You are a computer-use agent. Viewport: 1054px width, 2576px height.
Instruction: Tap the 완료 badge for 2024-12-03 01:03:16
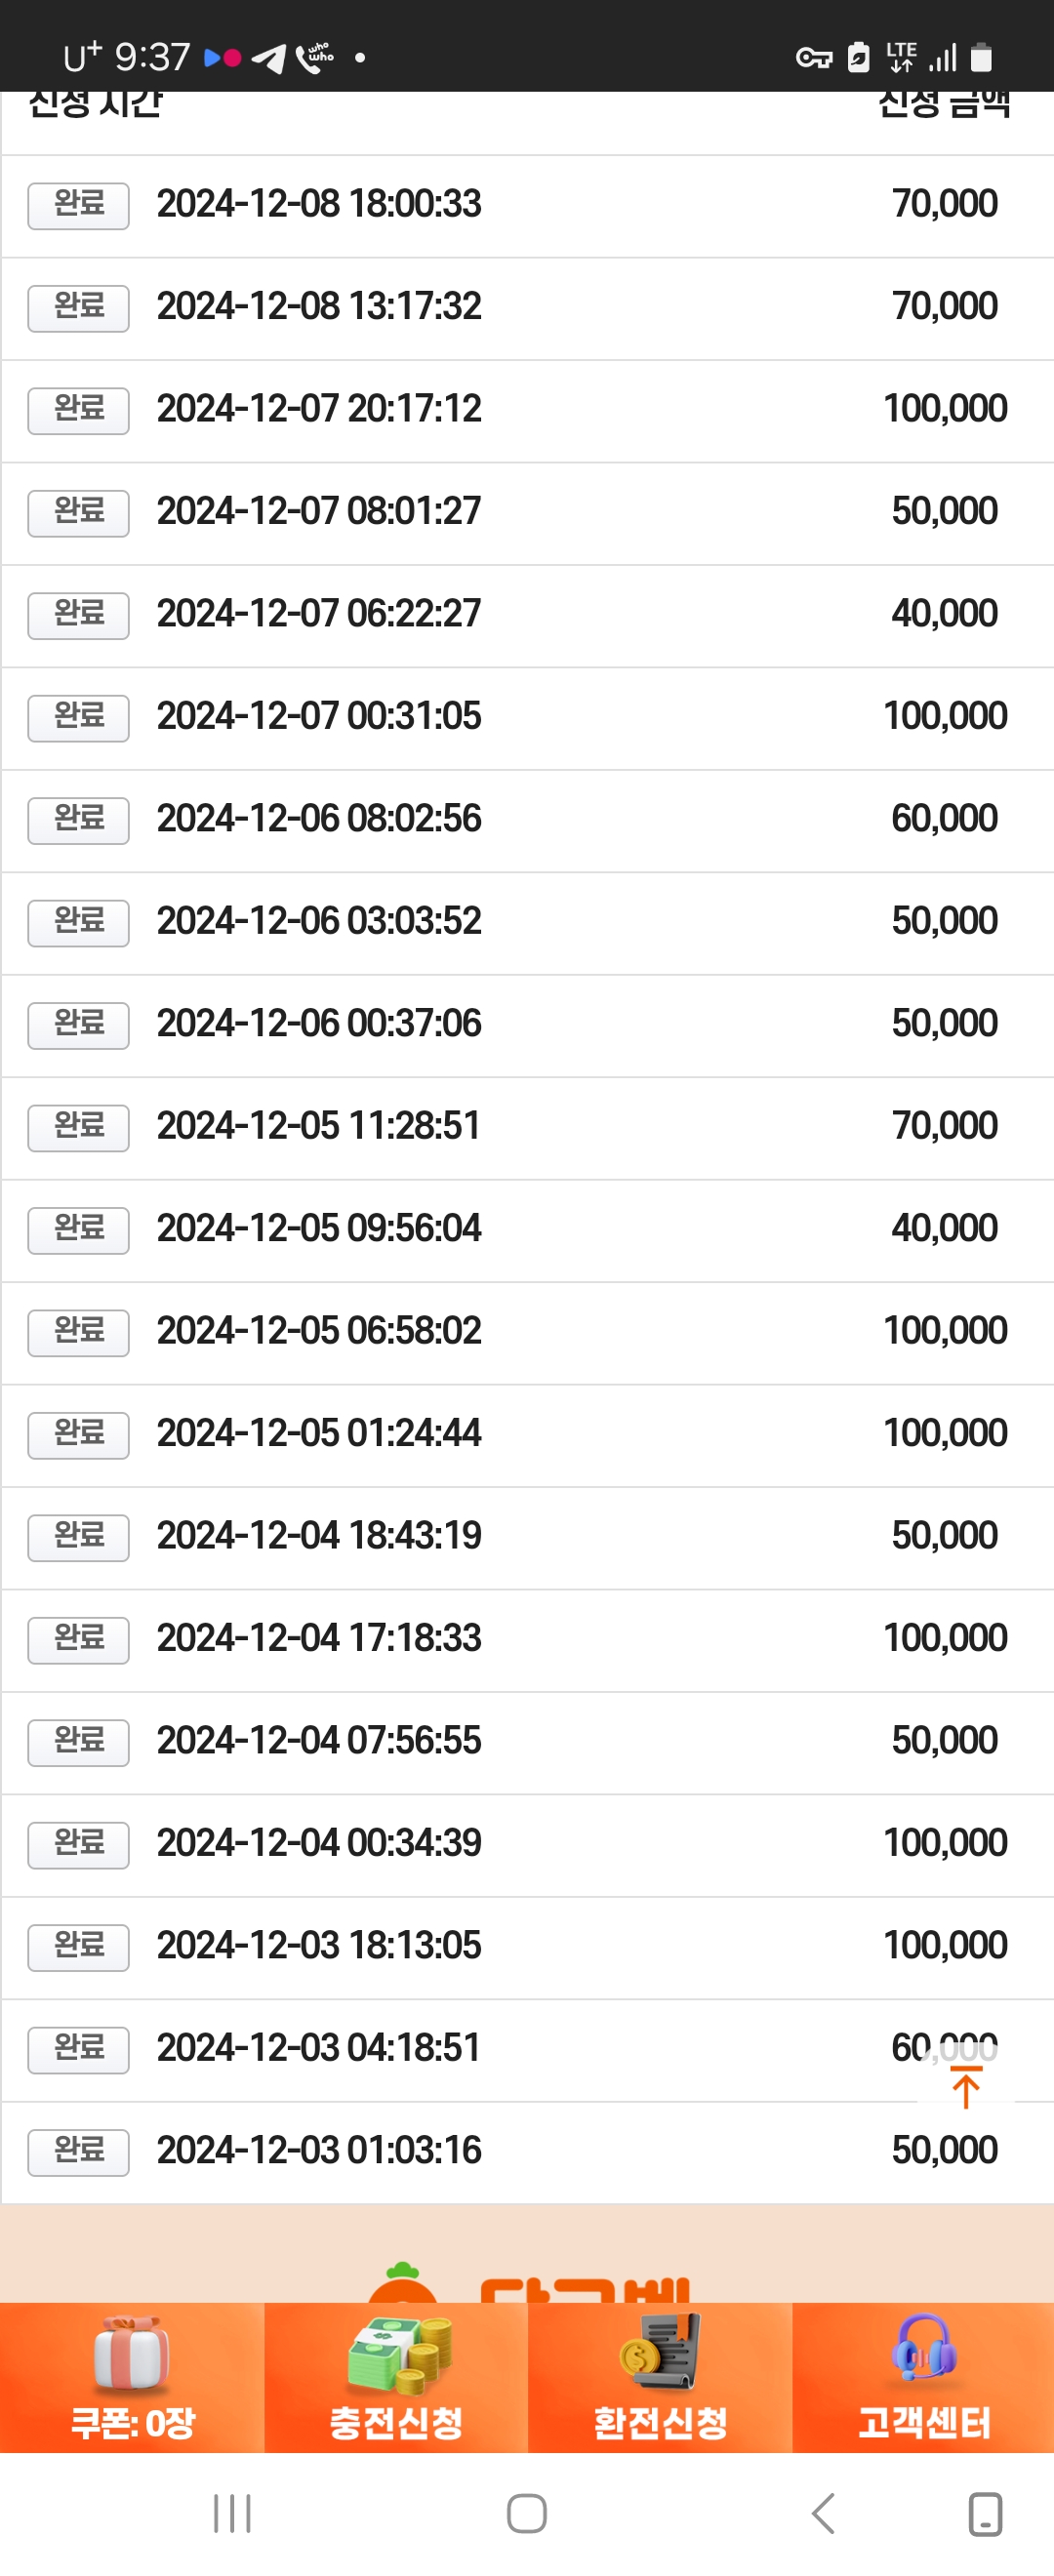coord(78,2152)
